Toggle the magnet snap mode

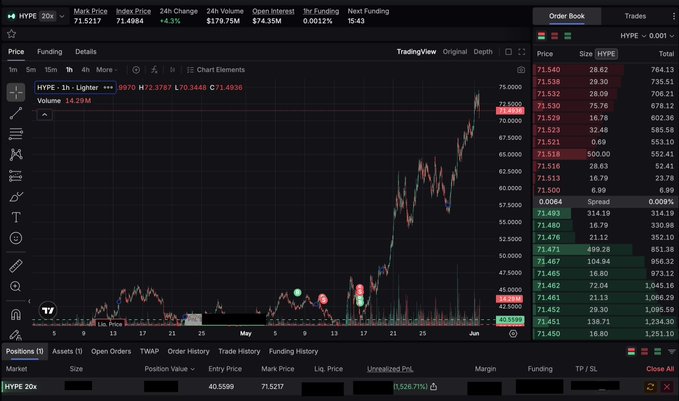coord(16,314)
